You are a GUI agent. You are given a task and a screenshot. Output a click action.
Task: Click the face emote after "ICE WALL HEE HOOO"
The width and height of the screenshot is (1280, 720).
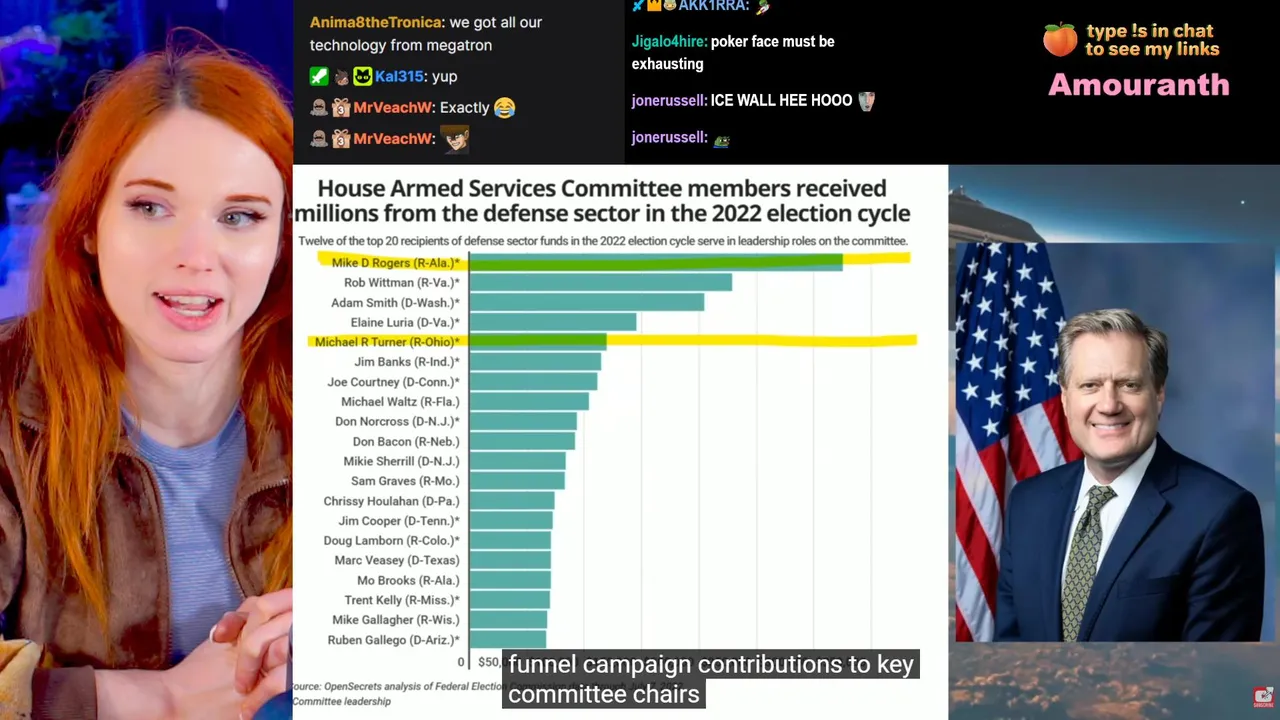pos(866,101)
